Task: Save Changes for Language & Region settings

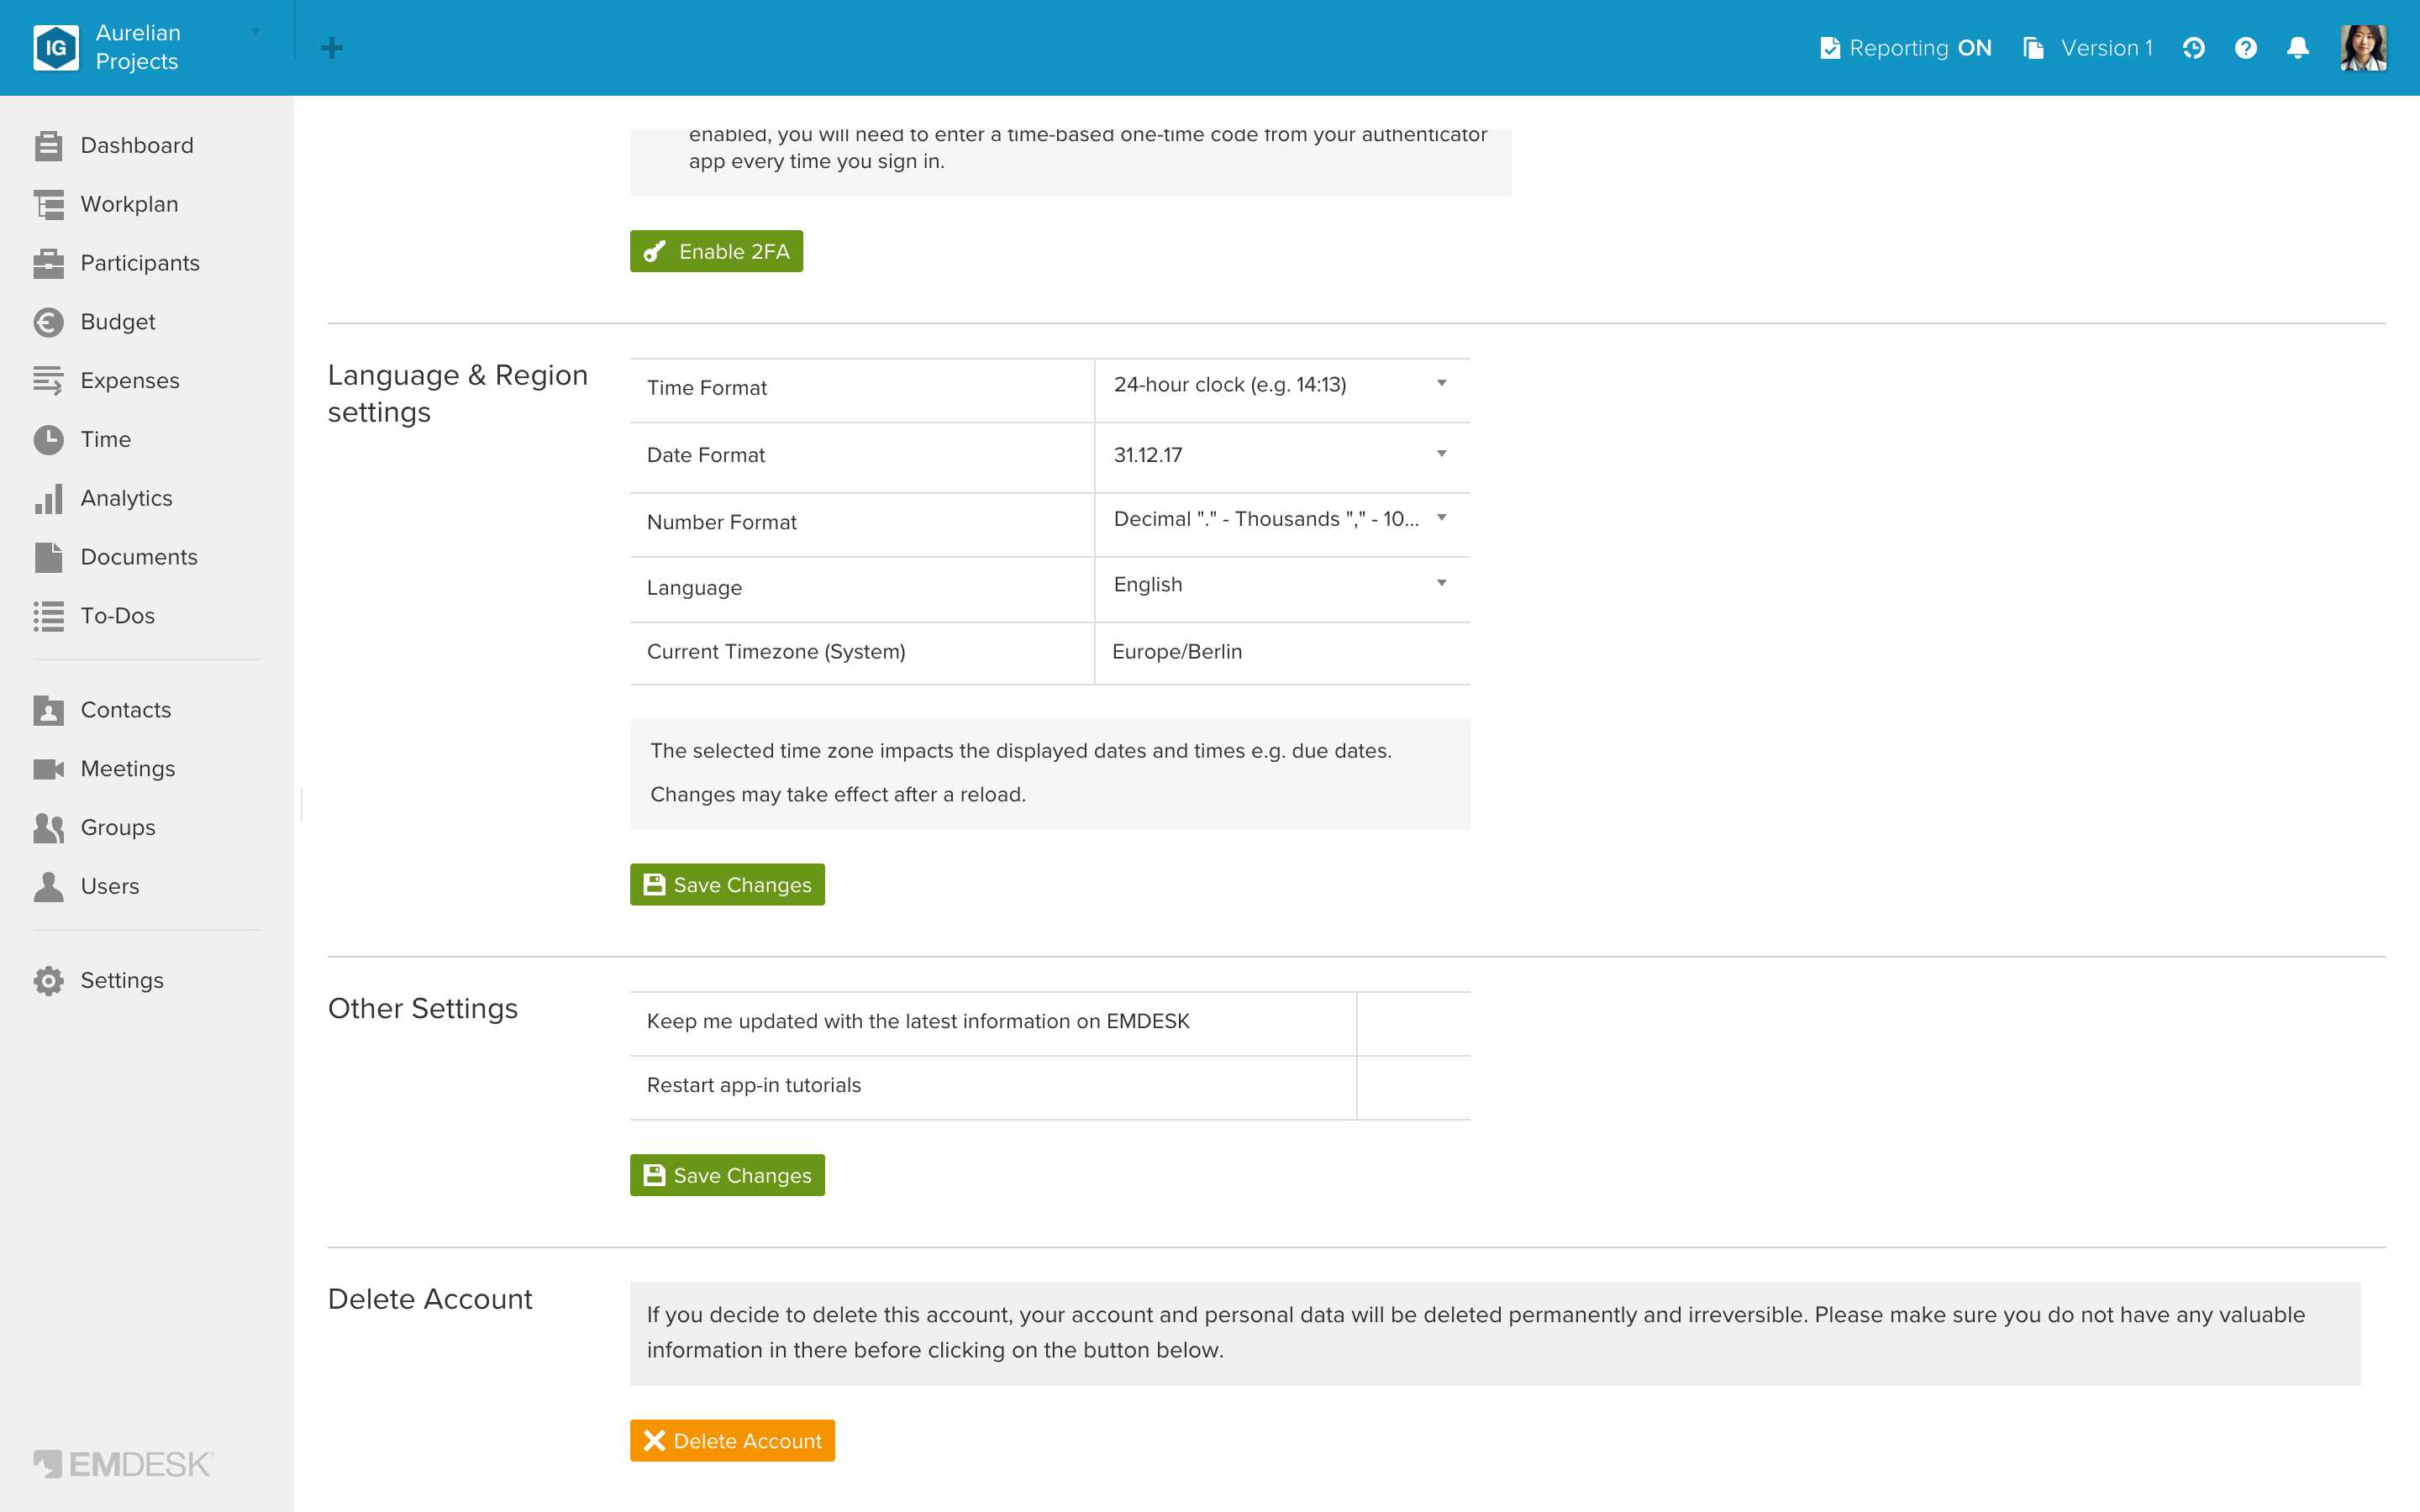Action: coord(727,885)
